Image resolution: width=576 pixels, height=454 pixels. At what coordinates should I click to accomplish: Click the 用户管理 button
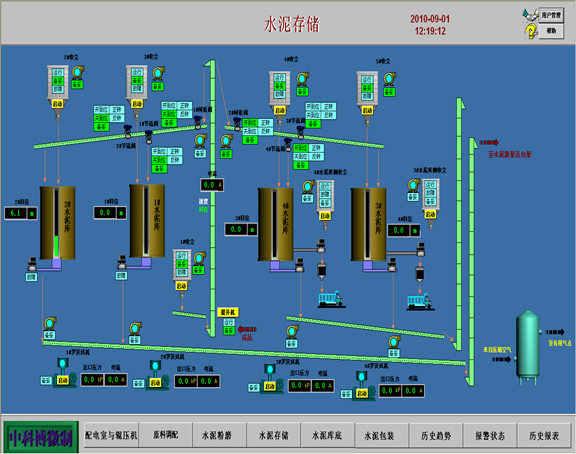click(x=551, y=15)
